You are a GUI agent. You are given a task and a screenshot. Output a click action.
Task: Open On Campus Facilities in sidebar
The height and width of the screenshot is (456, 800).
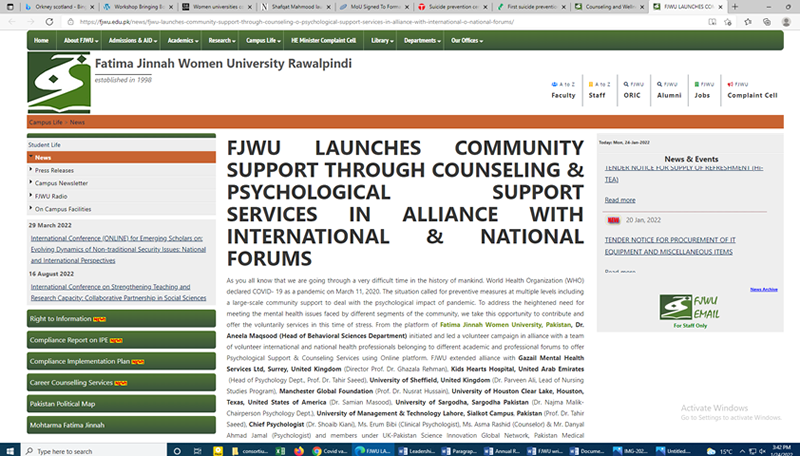[121, 209]
